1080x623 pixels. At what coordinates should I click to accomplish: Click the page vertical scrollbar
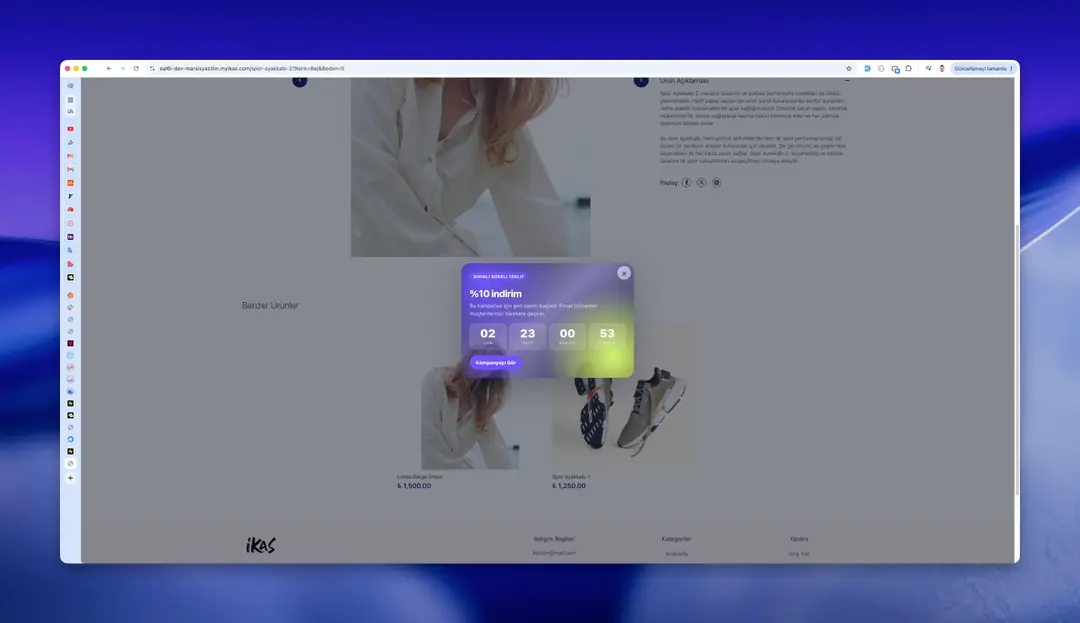tap(1017, 359)
